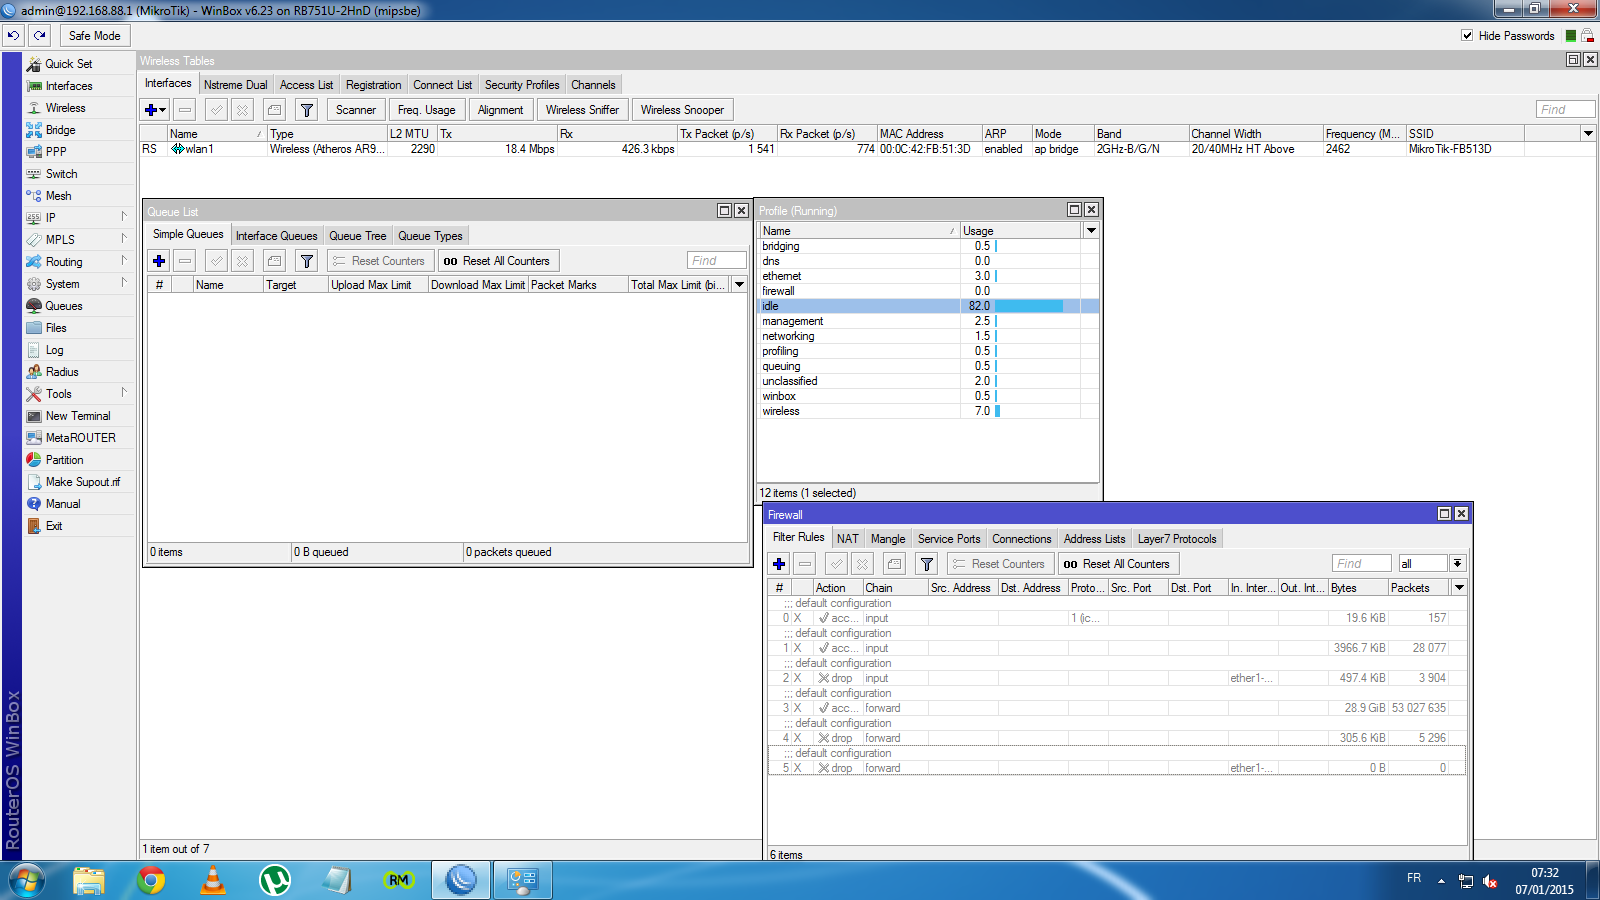Click the Freq. Usage button
This screenshot has width=1600, height=900.
pyautogui.click(x=426, y=110)
